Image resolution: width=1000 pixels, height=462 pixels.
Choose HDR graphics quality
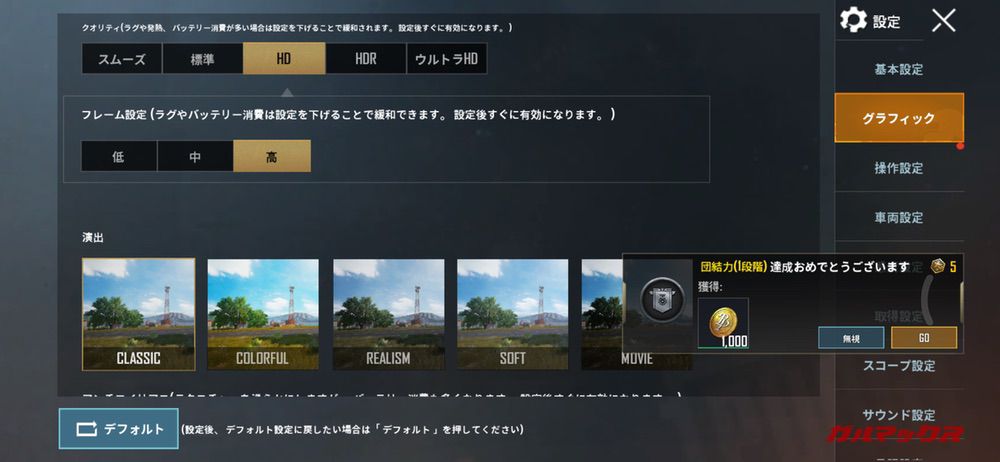point(366,59)
